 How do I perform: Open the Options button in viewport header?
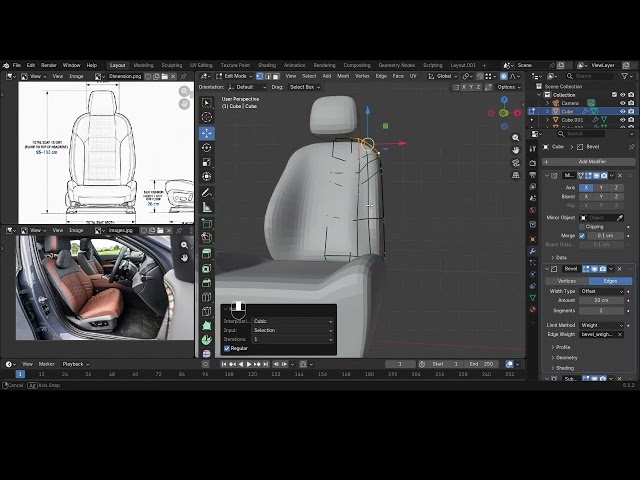click(x=509, y=87)
